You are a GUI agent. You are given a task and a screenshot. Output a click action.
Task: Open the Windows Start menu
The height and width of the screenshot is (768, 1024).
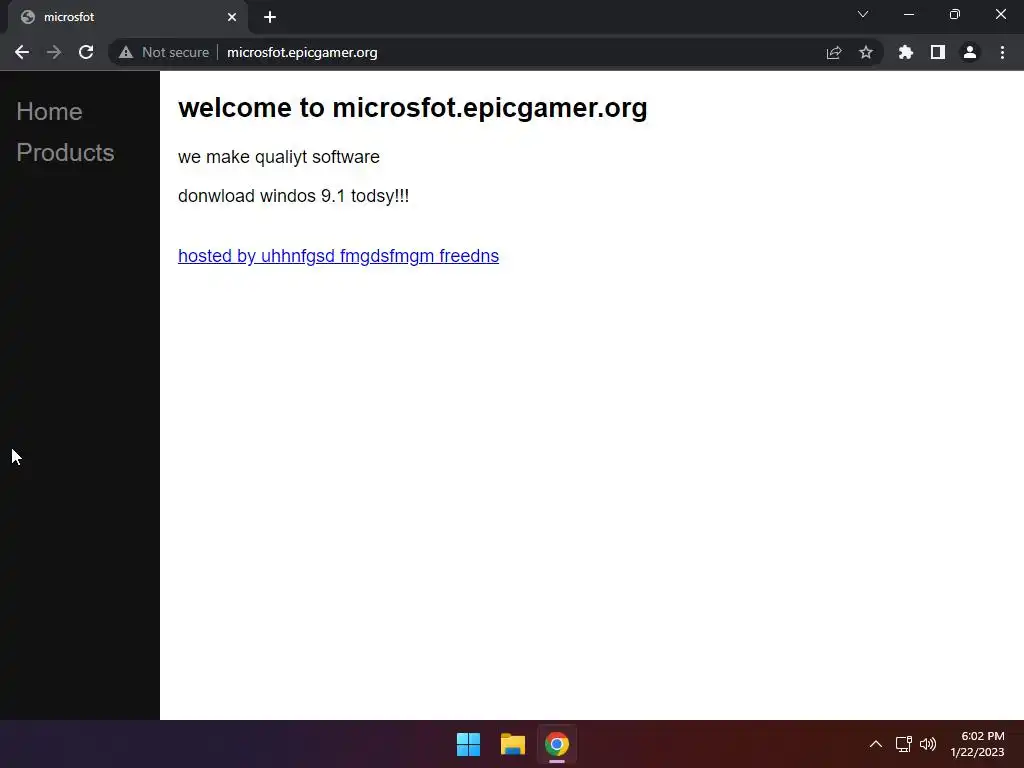(x=468, y=744)
